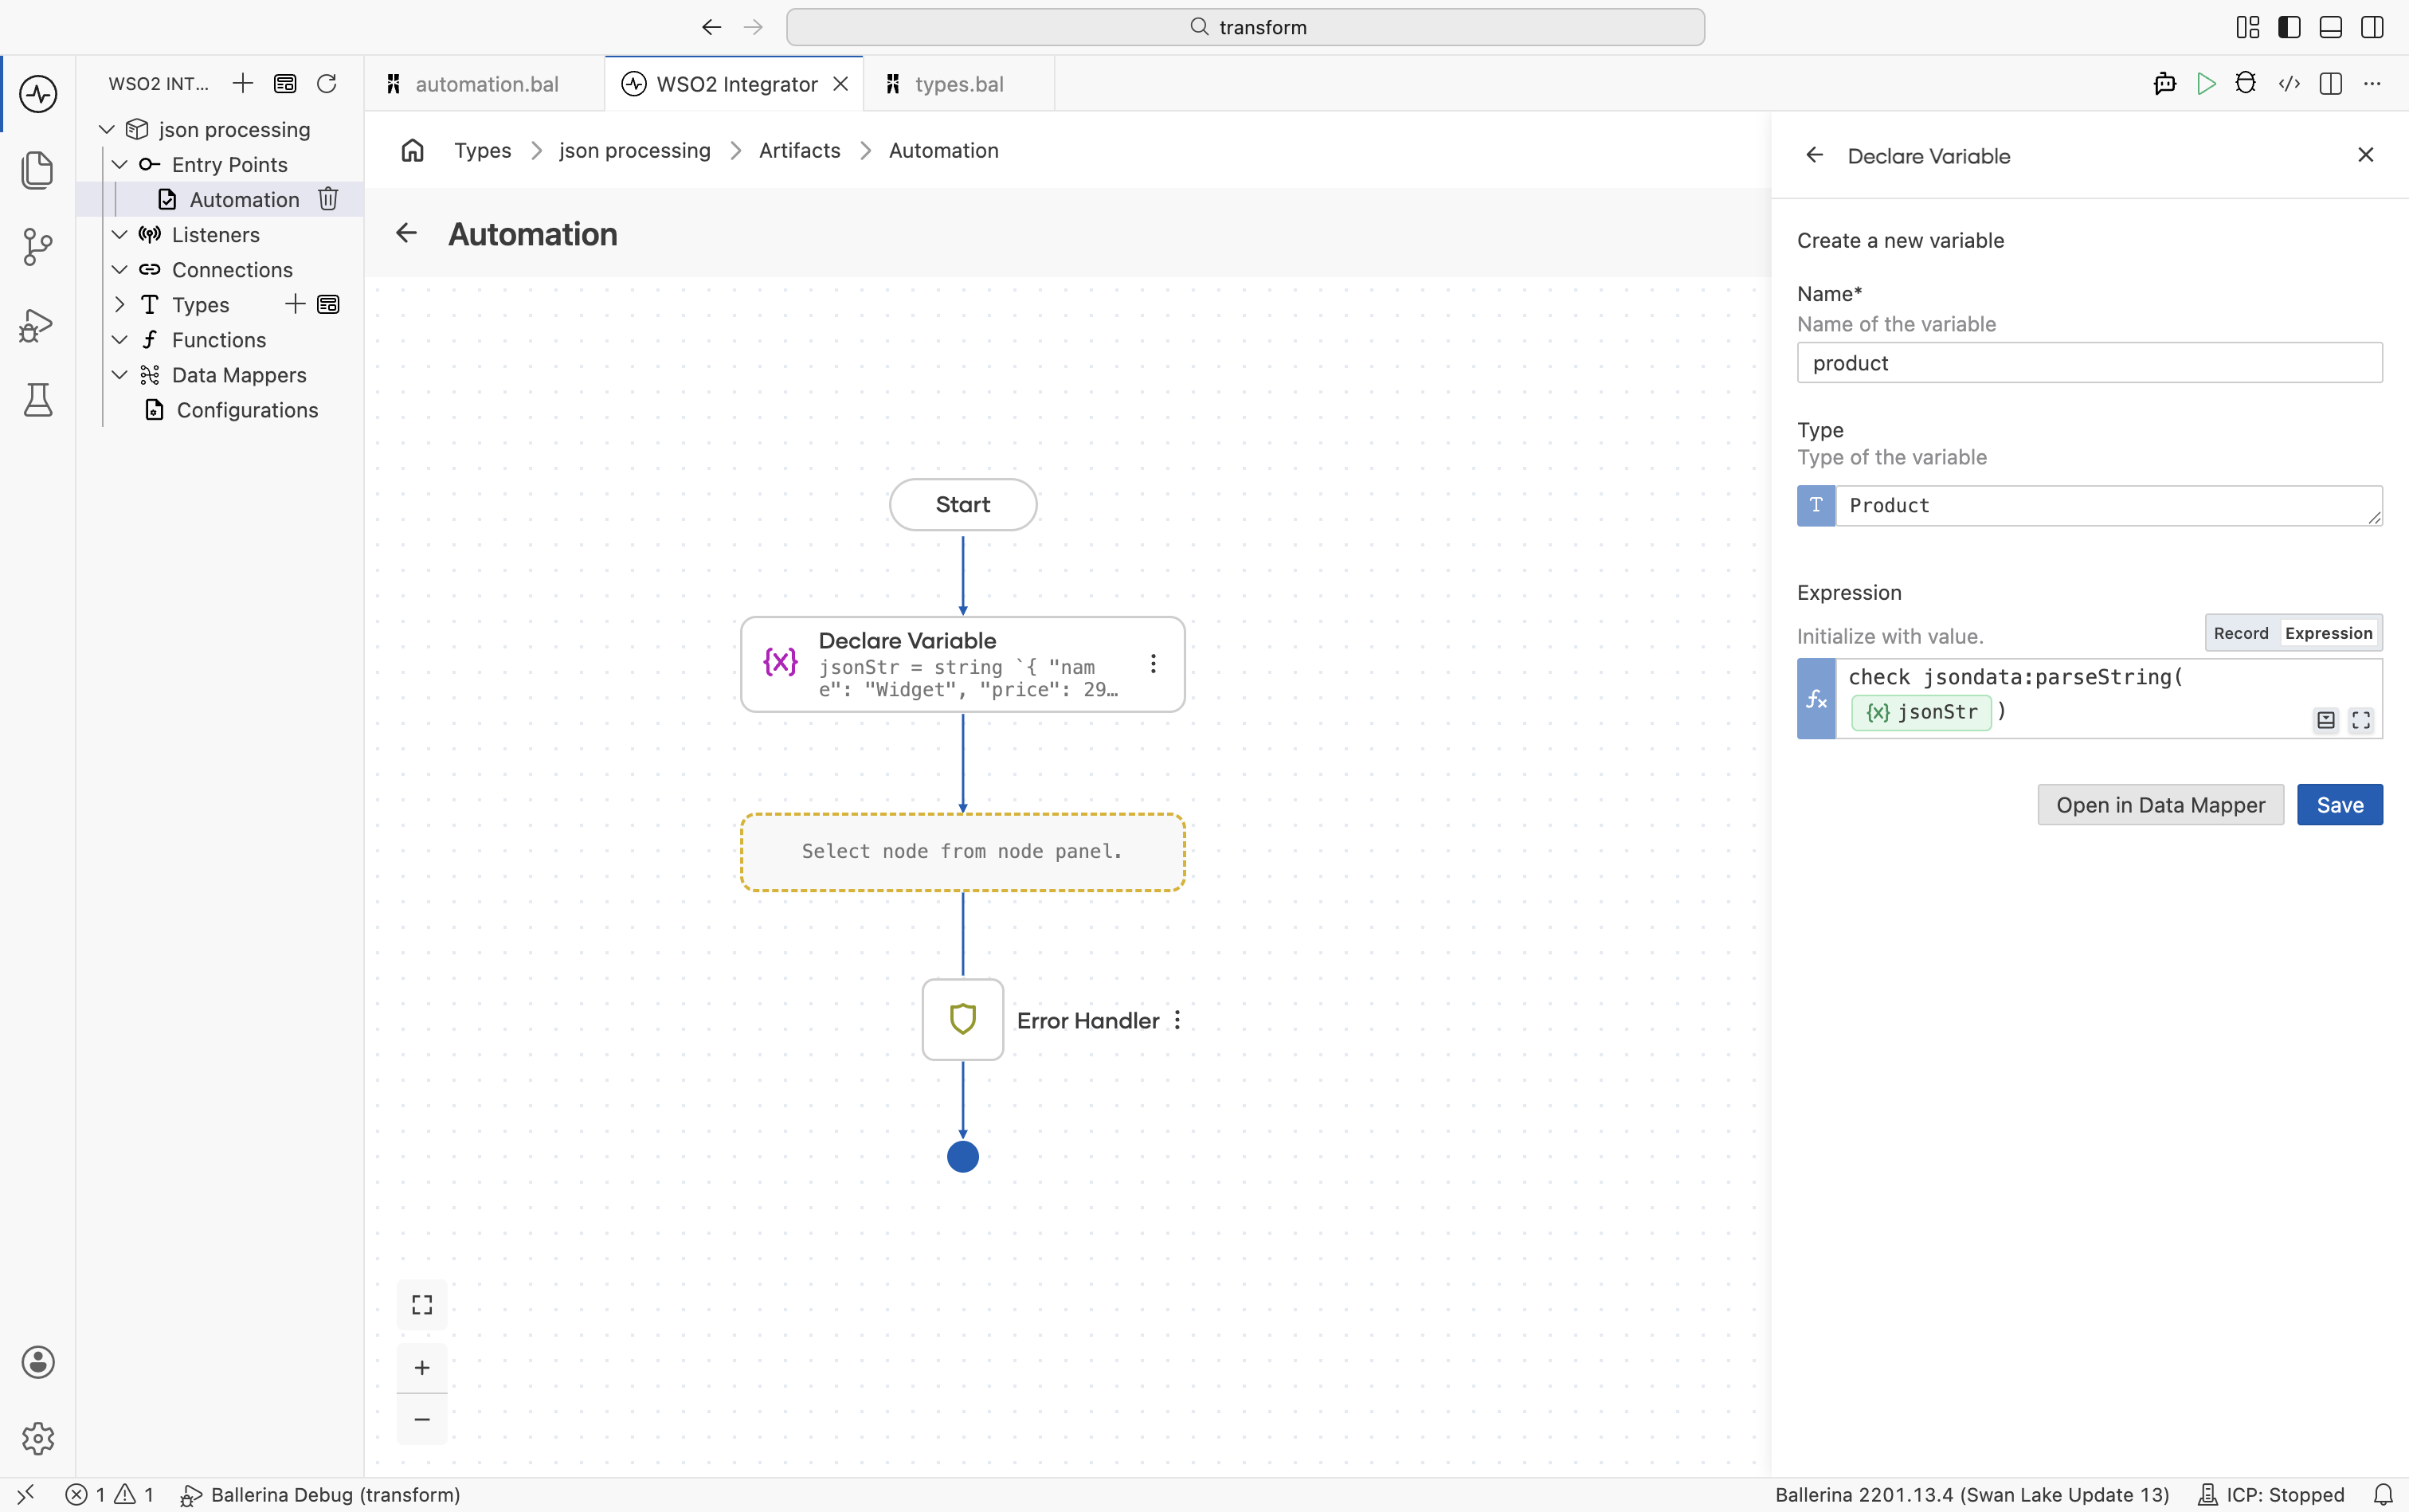Open the Manage gear icon
The height and width of the screenshot is (1512, 2409).
pyautogui.click(x=38, y=1438)
